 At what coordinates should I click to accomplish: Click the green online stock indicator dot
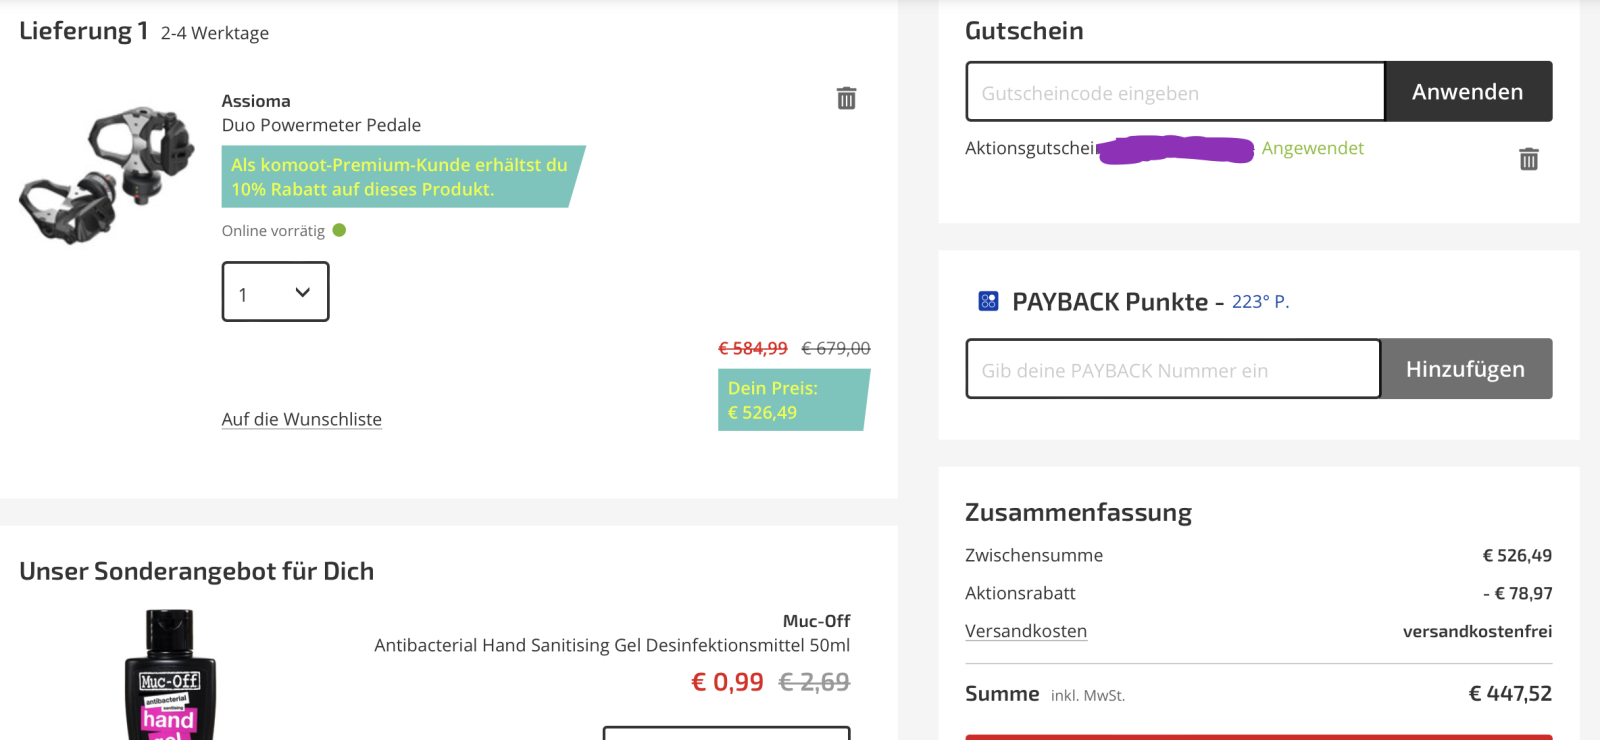(339, 230)
